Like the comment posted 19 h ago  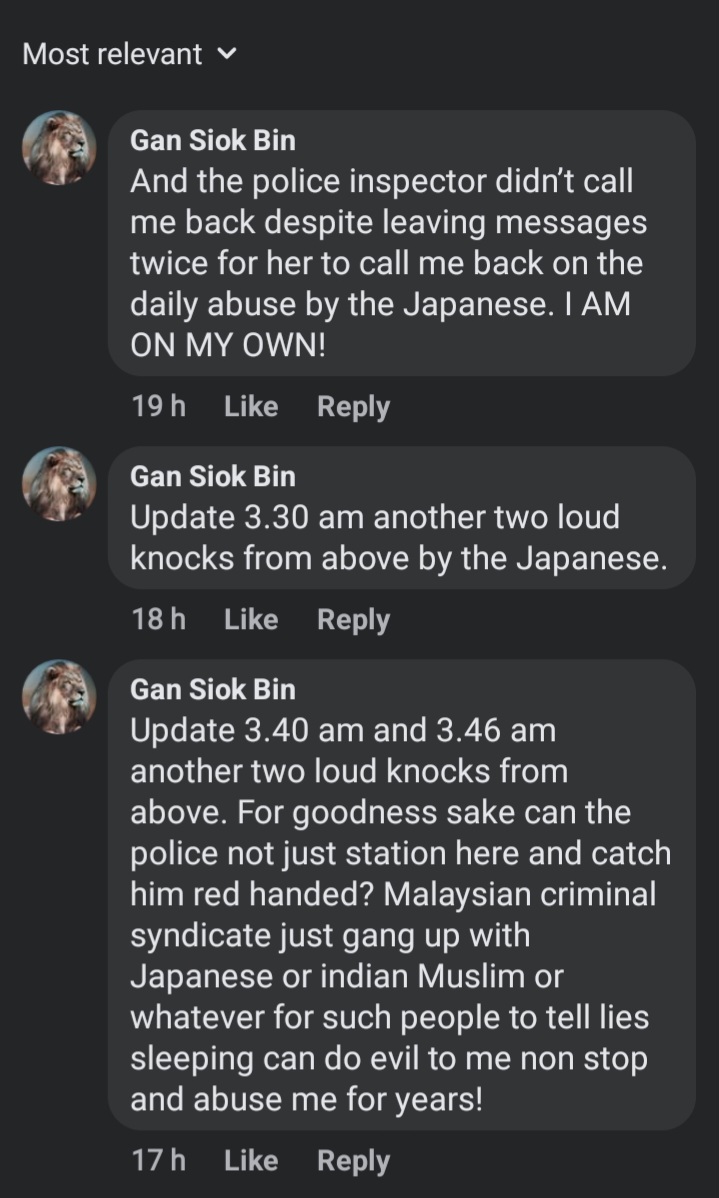coord(251,407)
